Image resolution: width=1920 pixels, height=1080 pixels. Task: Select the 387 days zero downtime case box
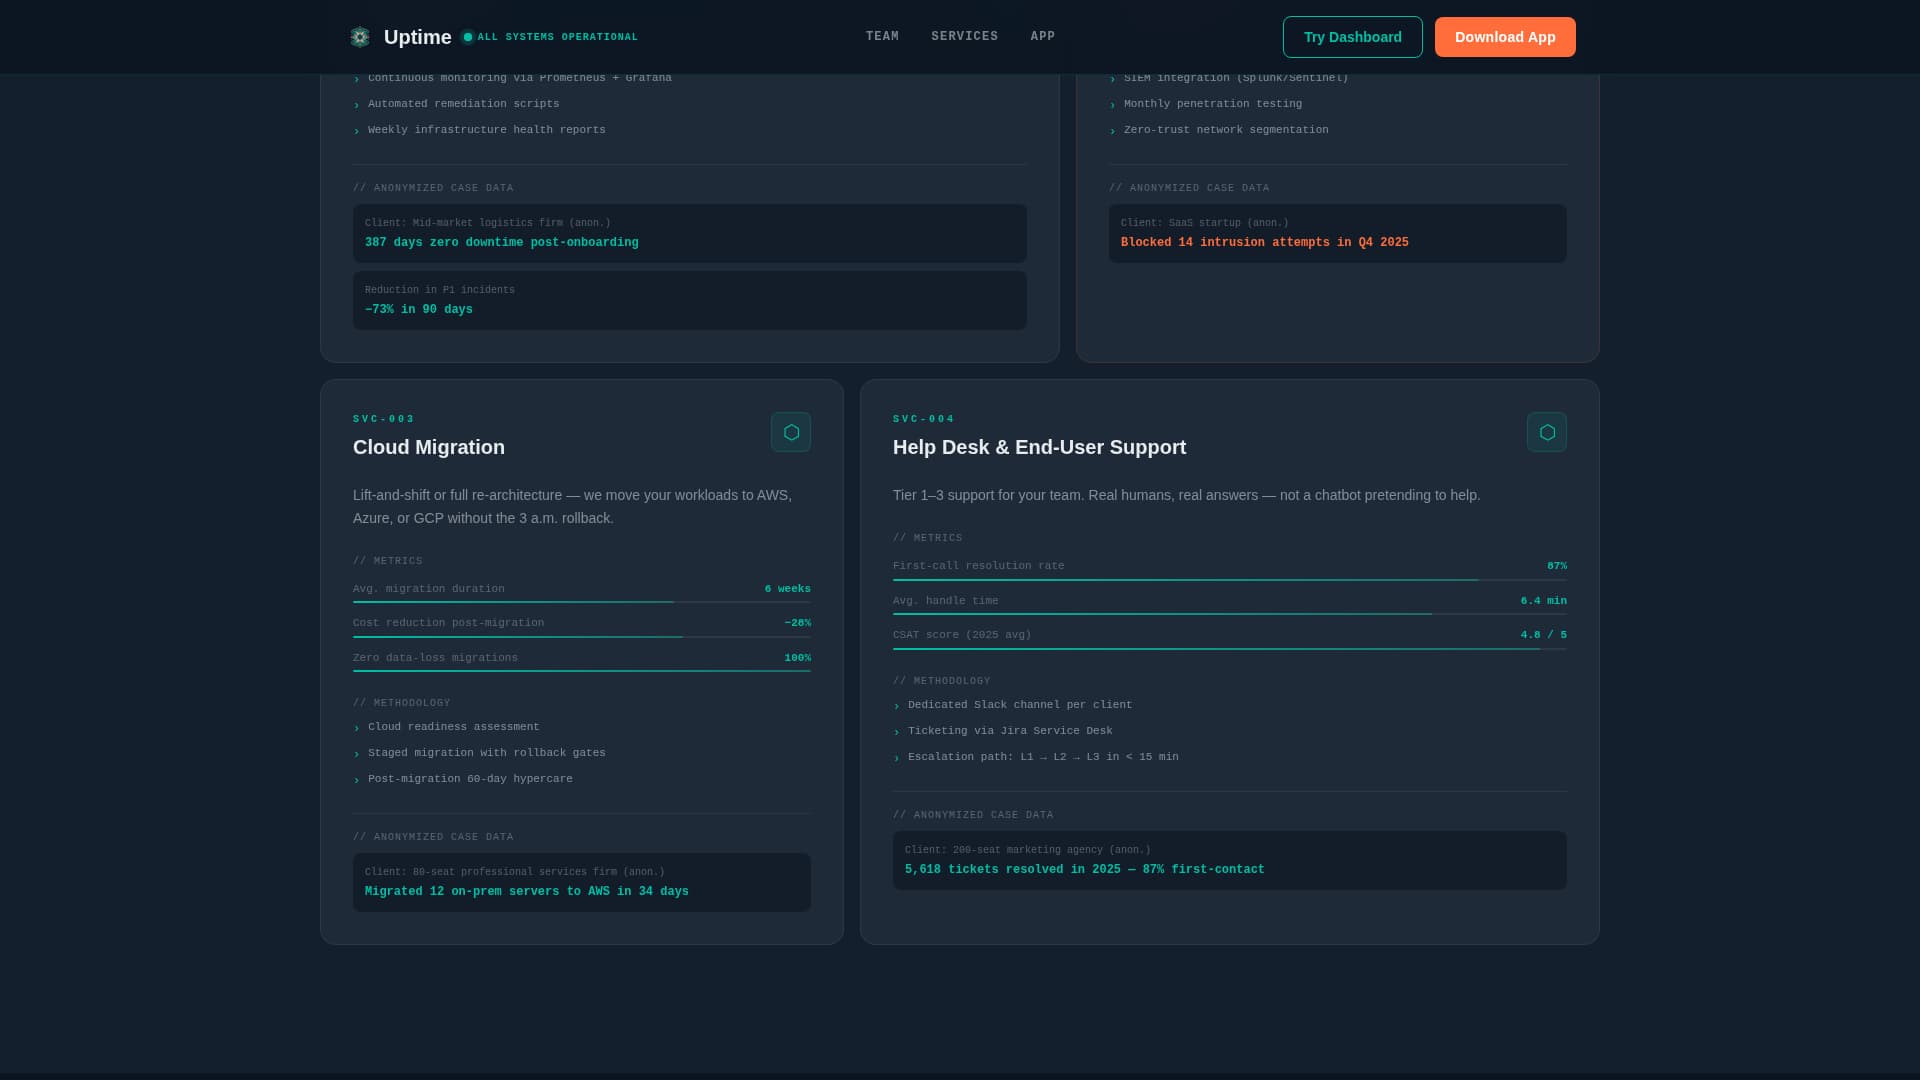689,233
